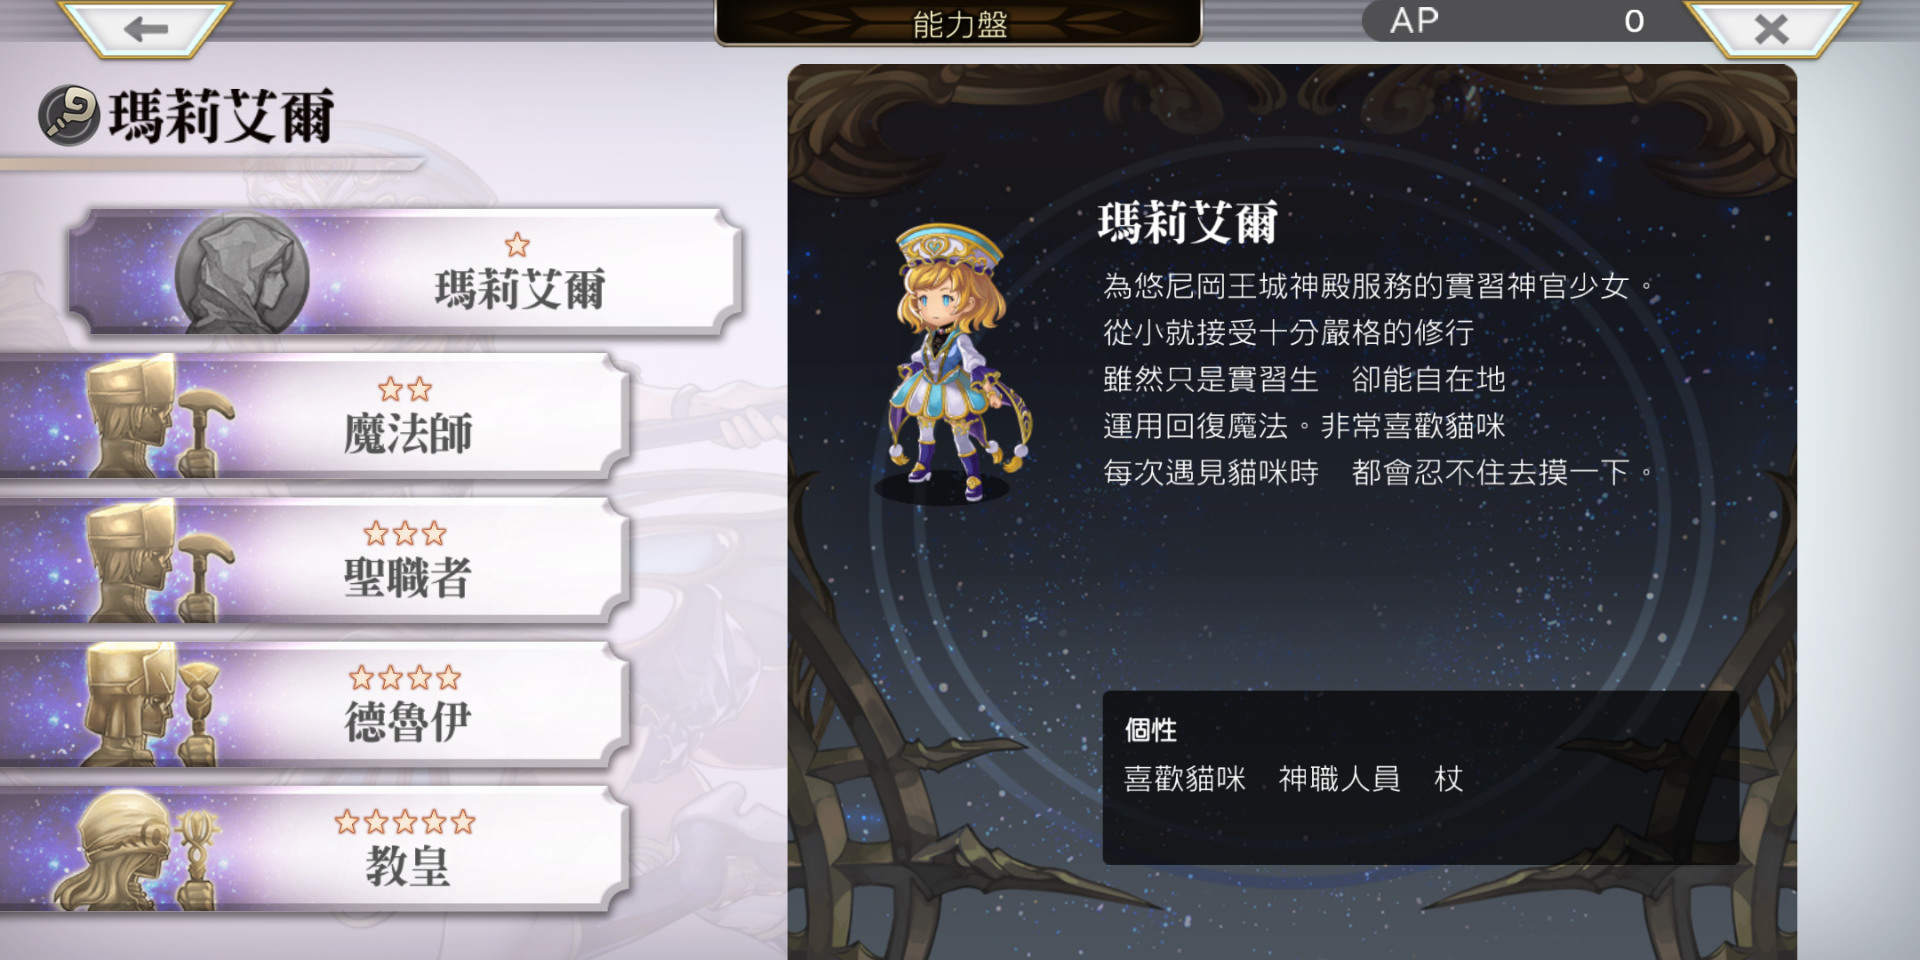Go back using the left arrow button
Image resolution: width=1920 pixels, height=960 pixels.
tap(145, 28)
